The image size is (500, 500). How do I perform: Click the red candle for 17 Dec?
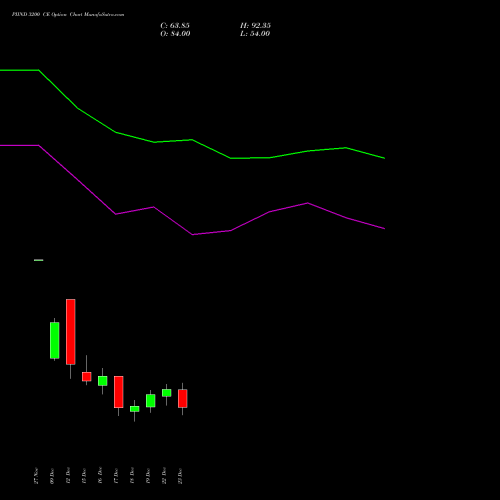119,392
